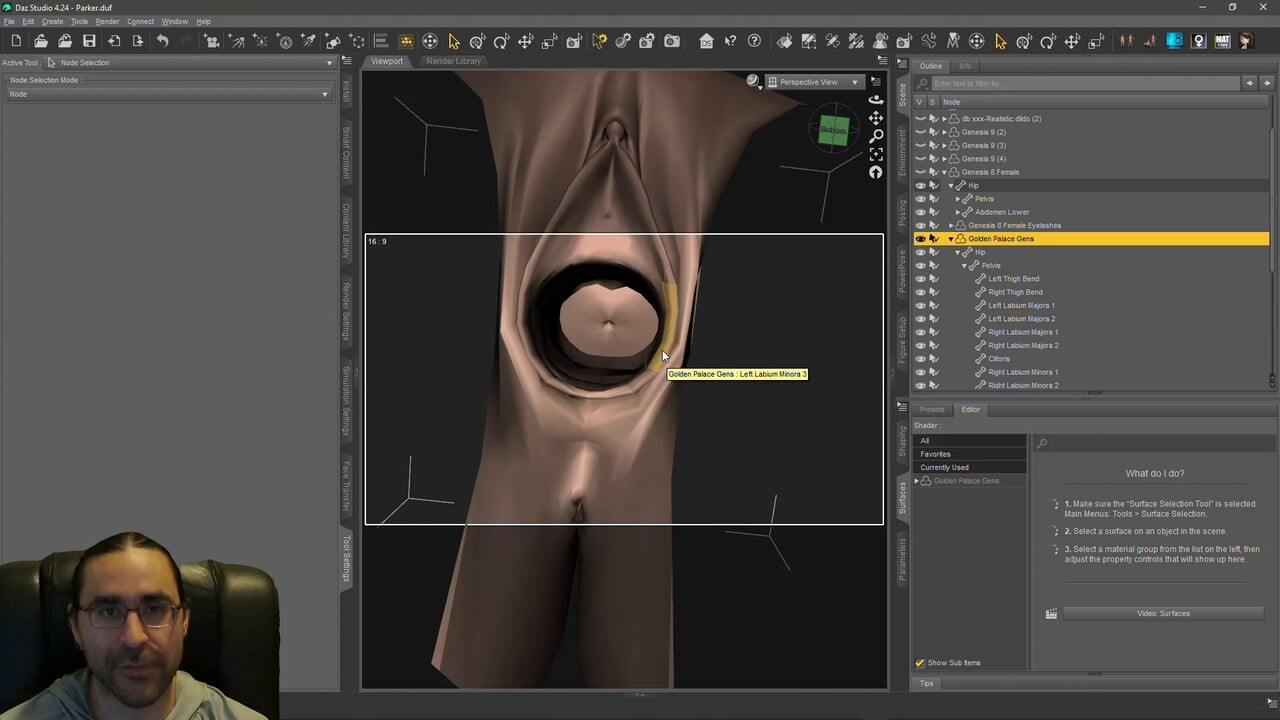Select the Node Selection arrow tool
1280x720 pixels.
click(454, 41)
